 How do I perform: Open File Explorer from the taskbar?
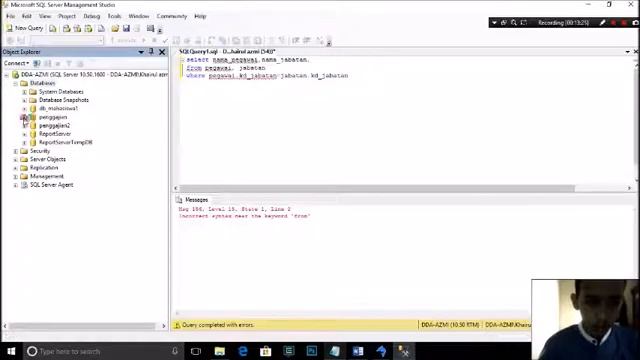220,351
